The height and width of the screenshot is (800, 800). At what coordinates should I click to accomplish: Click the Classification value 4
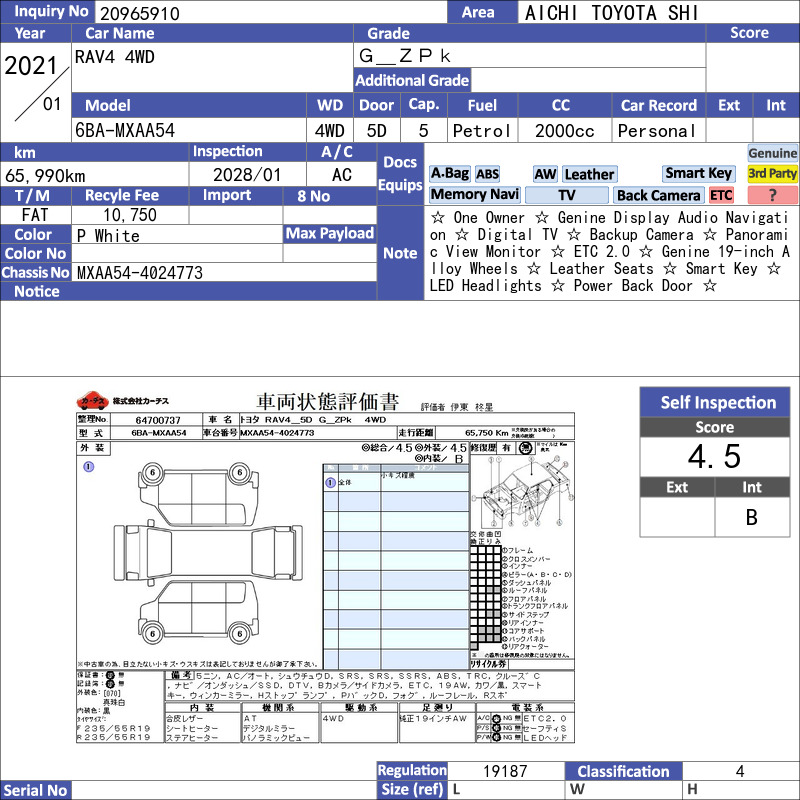click(740, 770)
